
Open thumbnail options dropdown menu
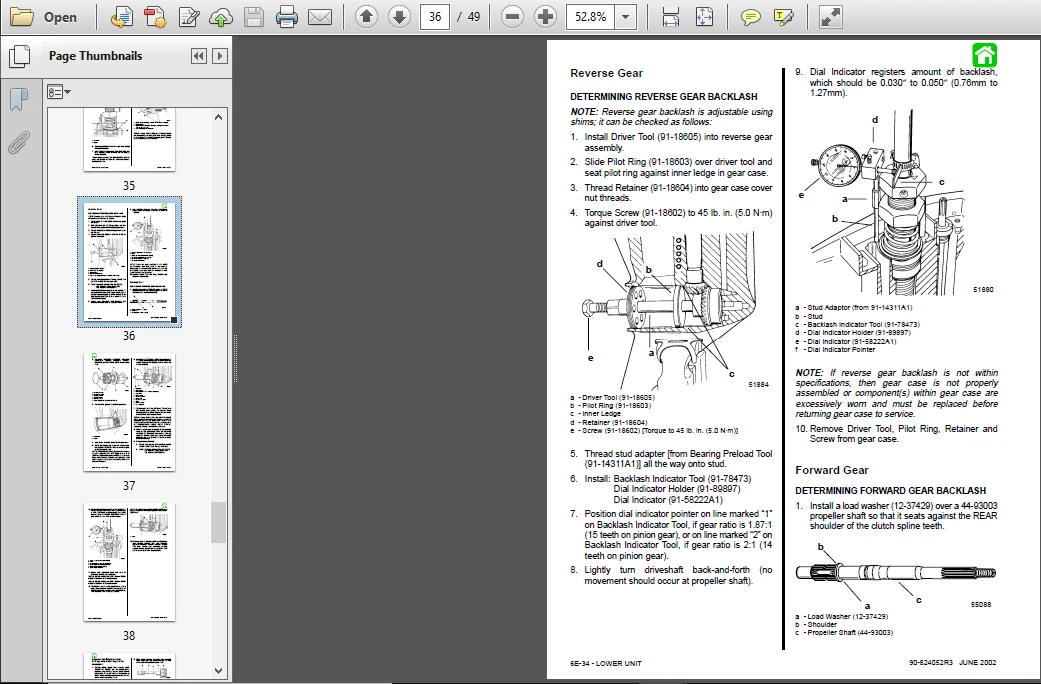point(58,92)
